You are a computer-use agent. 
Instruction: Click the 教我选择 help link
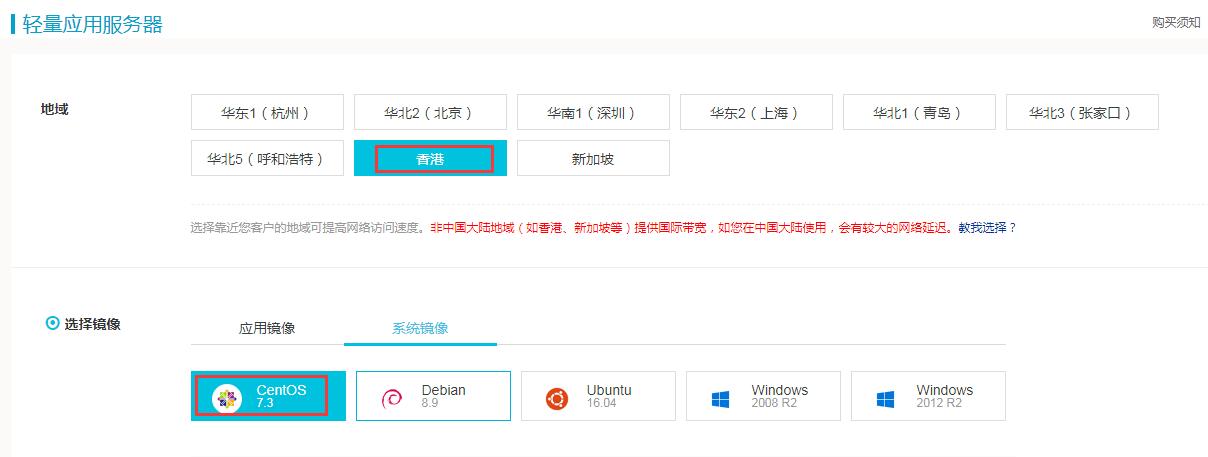click(982, 228)
